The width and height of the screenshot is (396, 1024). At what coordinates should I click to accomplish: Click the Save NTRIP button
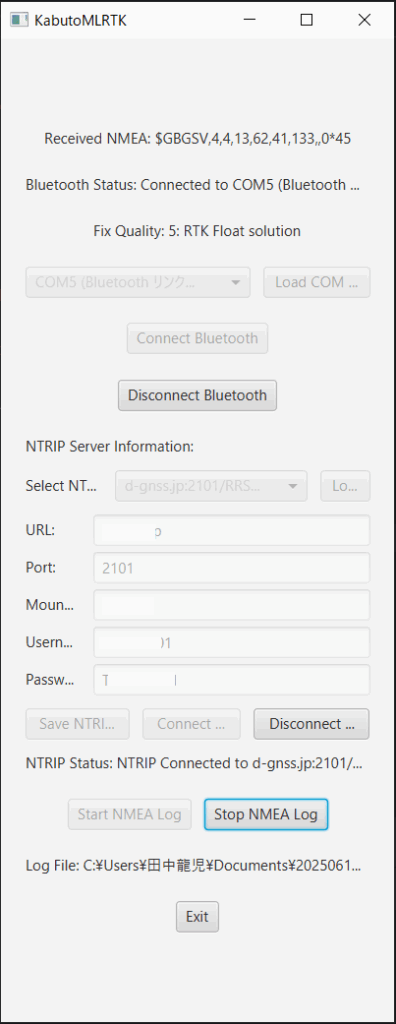[x=78, y=724]
